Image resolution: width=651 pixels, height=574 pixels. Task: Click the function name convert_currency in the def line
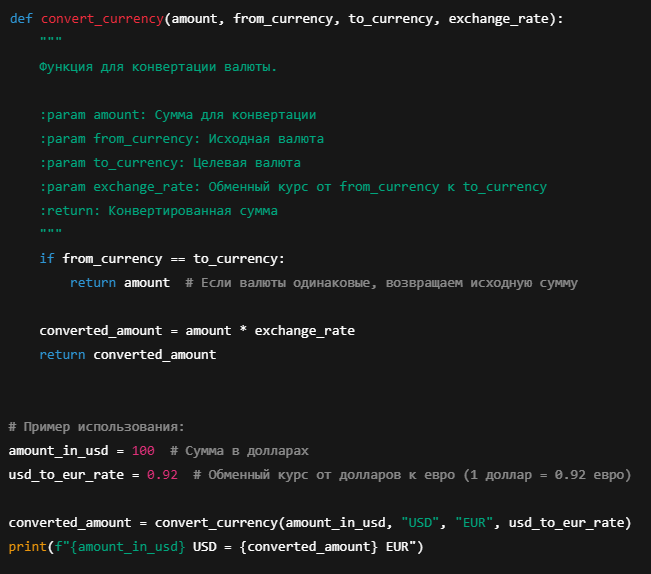(102, 19)
